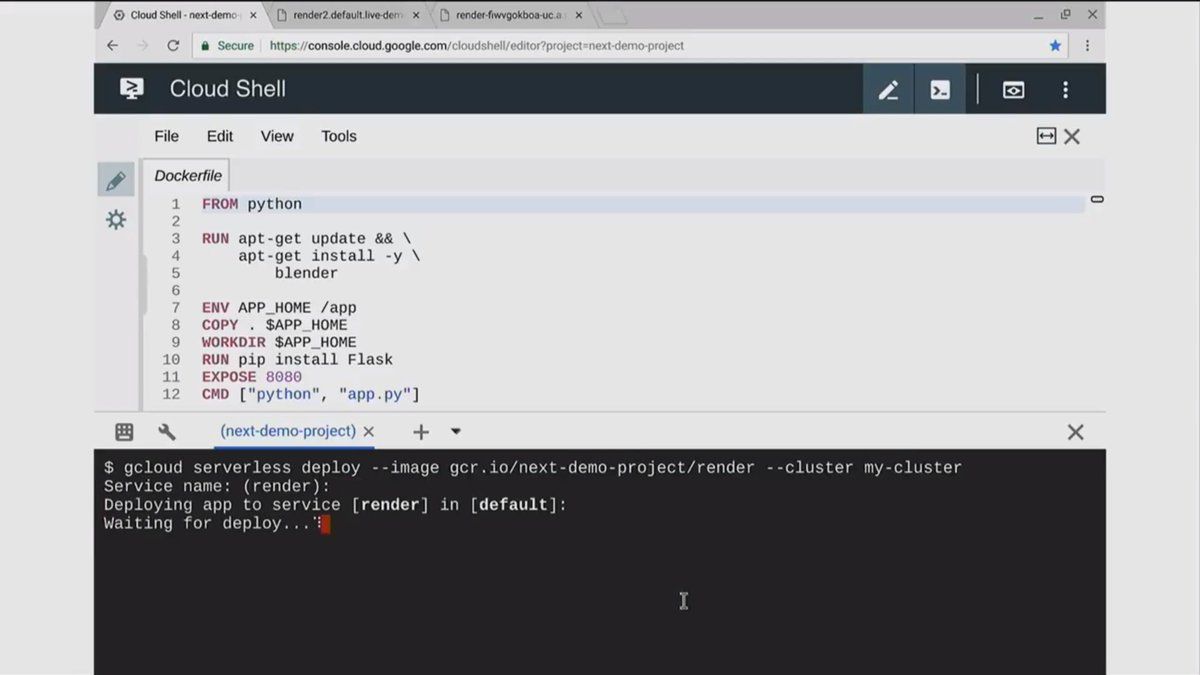Viewport: 1200px width, 675px height.
Task: Toggle editor full-width expand icon
Action: (x=1046, y=136)
